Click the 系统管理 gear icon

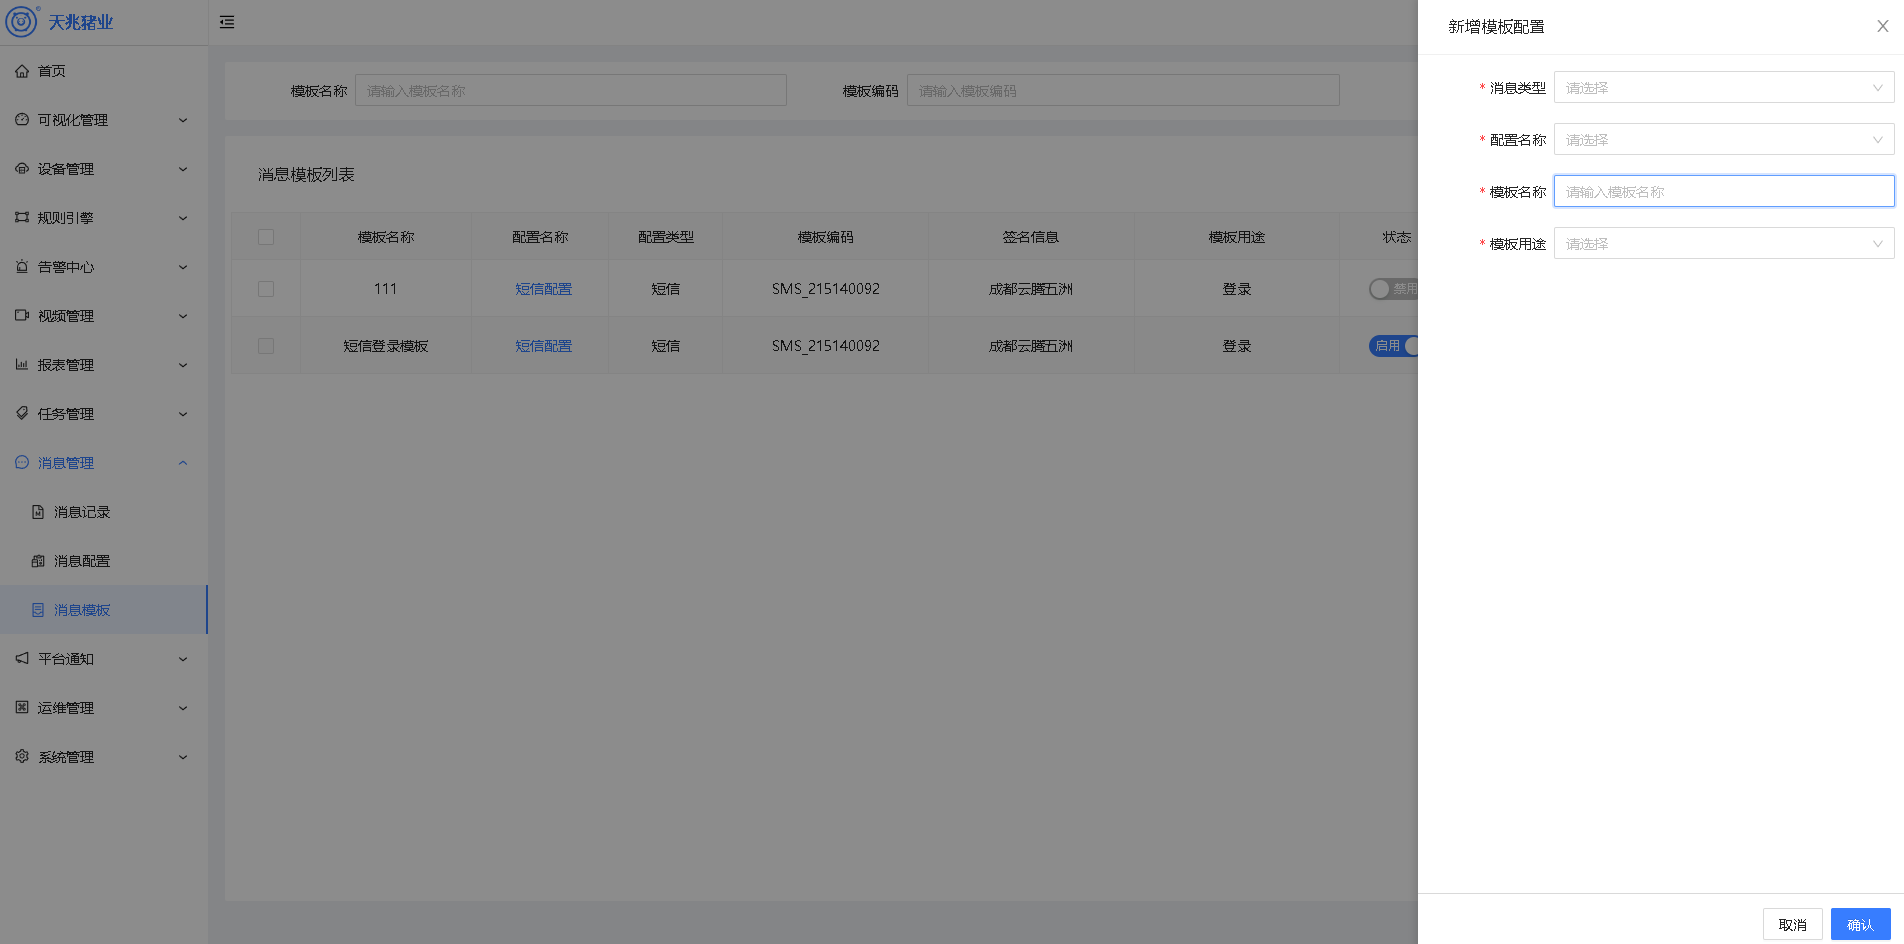pos(22,757)
